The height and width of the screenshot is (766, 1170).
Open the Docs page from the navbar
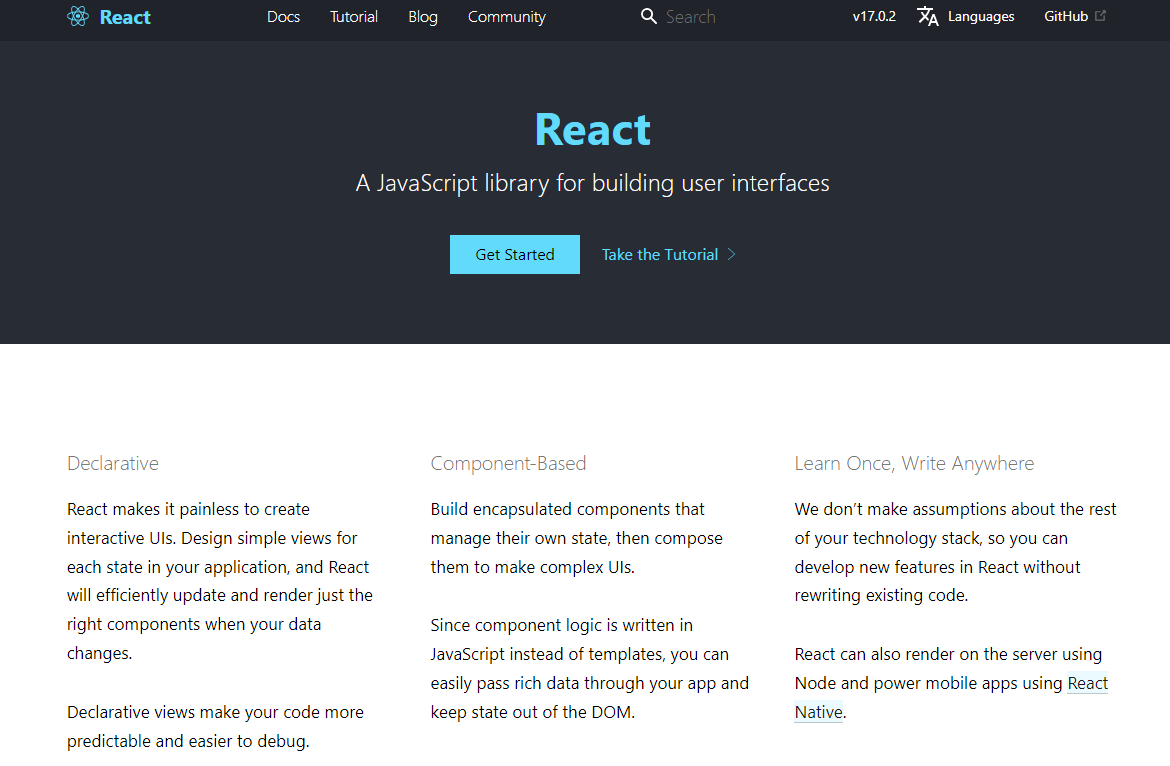283,16
